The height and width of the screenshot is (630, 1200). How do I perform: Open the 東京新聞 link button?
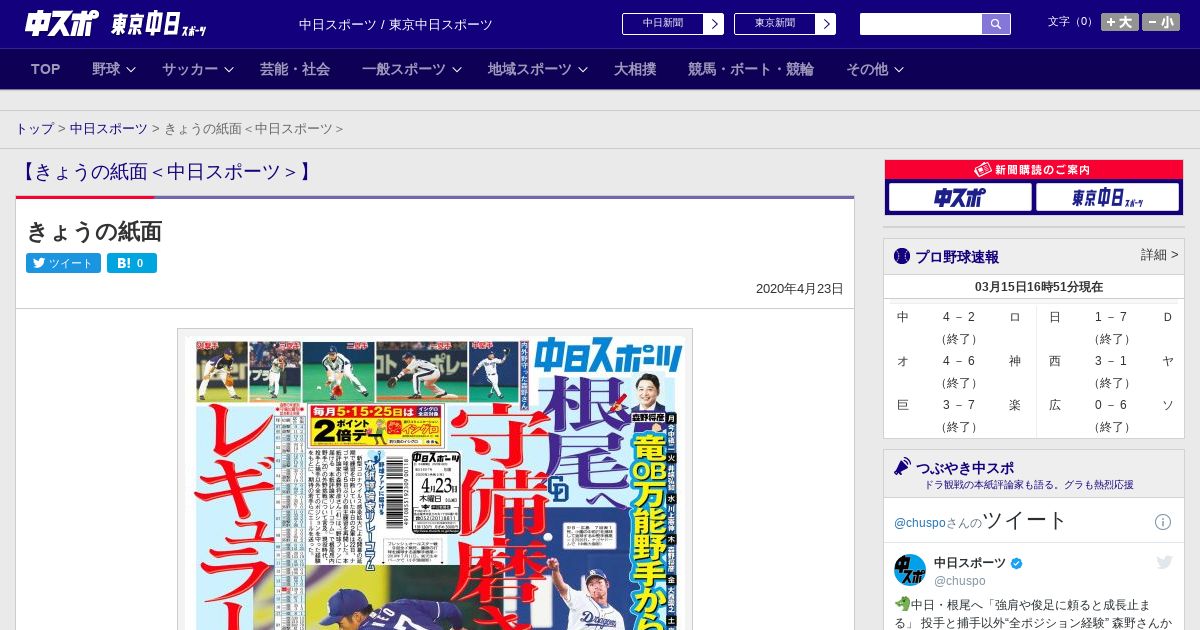point(775,24)
